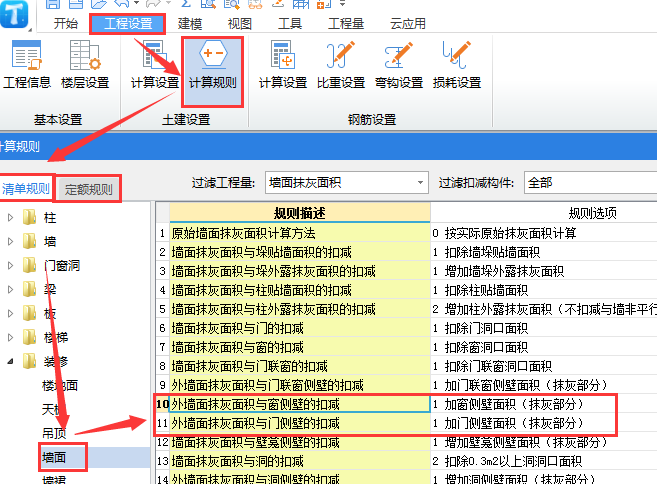Select row 墙面抹灰面积与洞的扣减

pyautogui.click(x=300, y=461)
